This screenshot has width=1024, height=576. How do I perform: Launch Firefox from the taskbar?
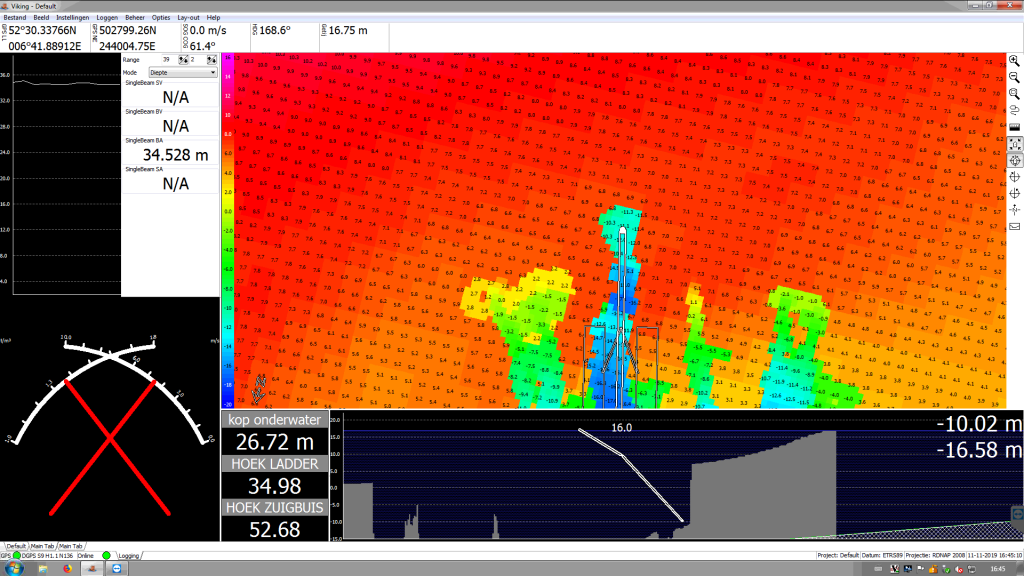(x=67, y=569)
